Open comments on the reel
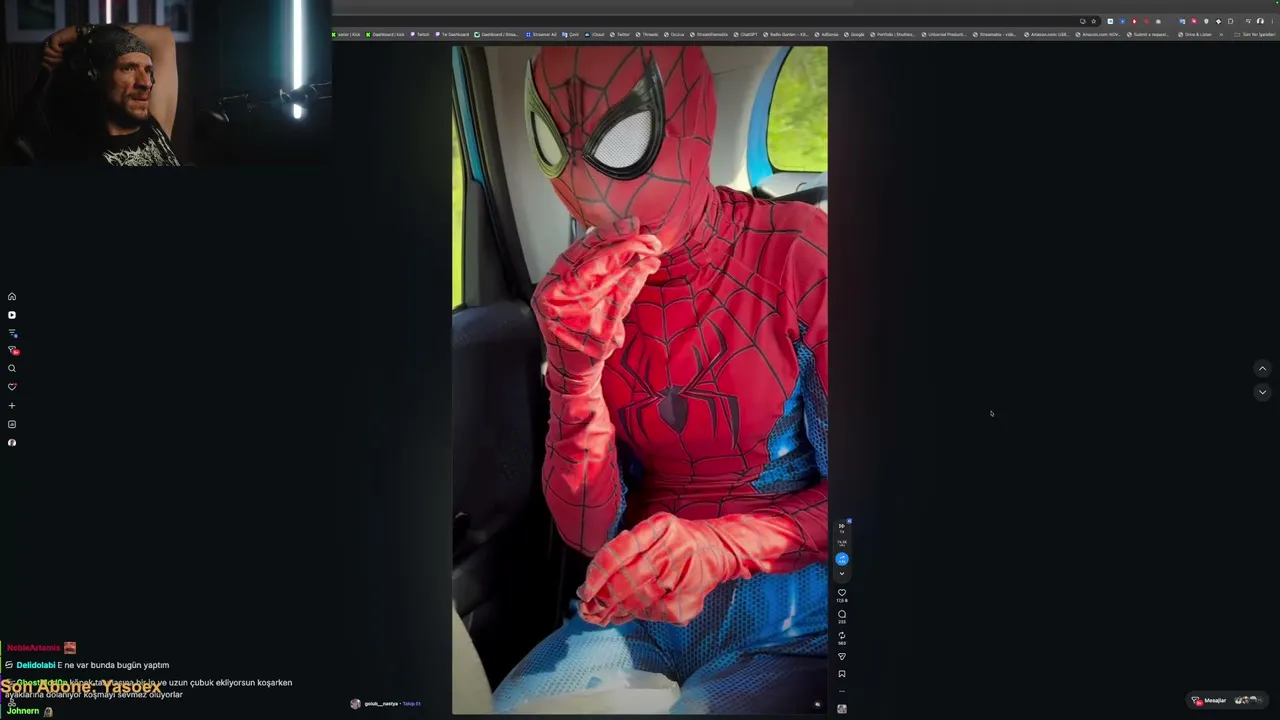This screenshot has height=720, width=1280. tap(842, 615)
